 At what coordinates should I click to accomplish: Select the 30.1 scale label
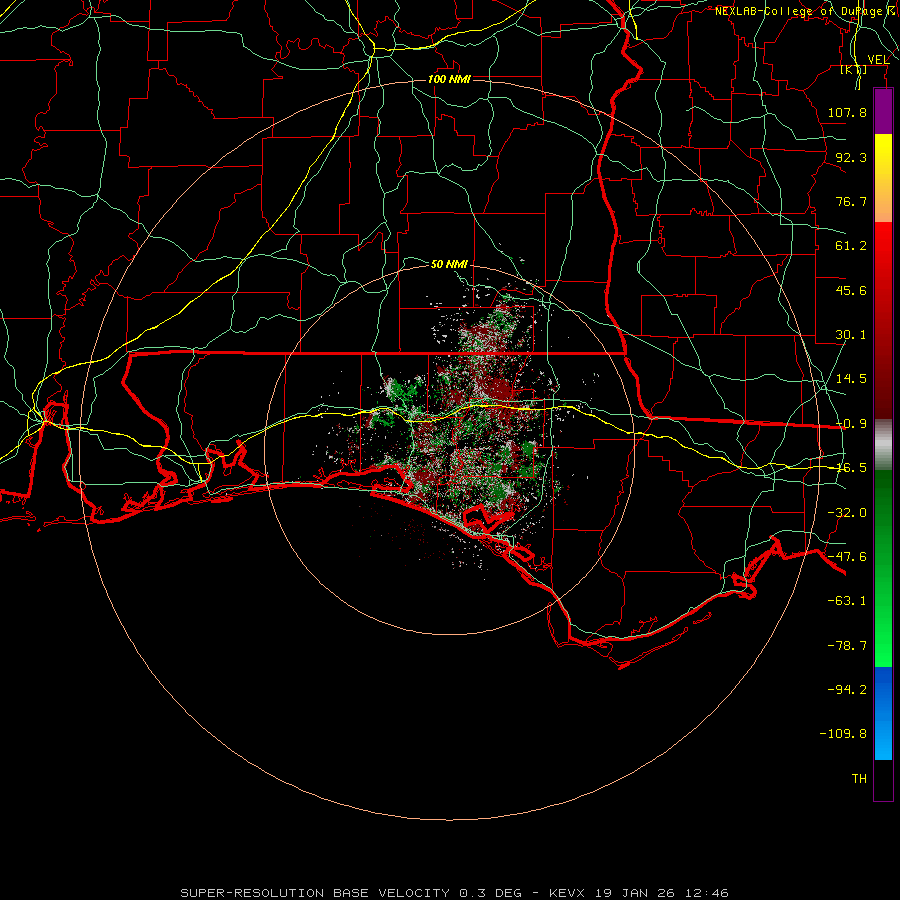tap(851, 335)
